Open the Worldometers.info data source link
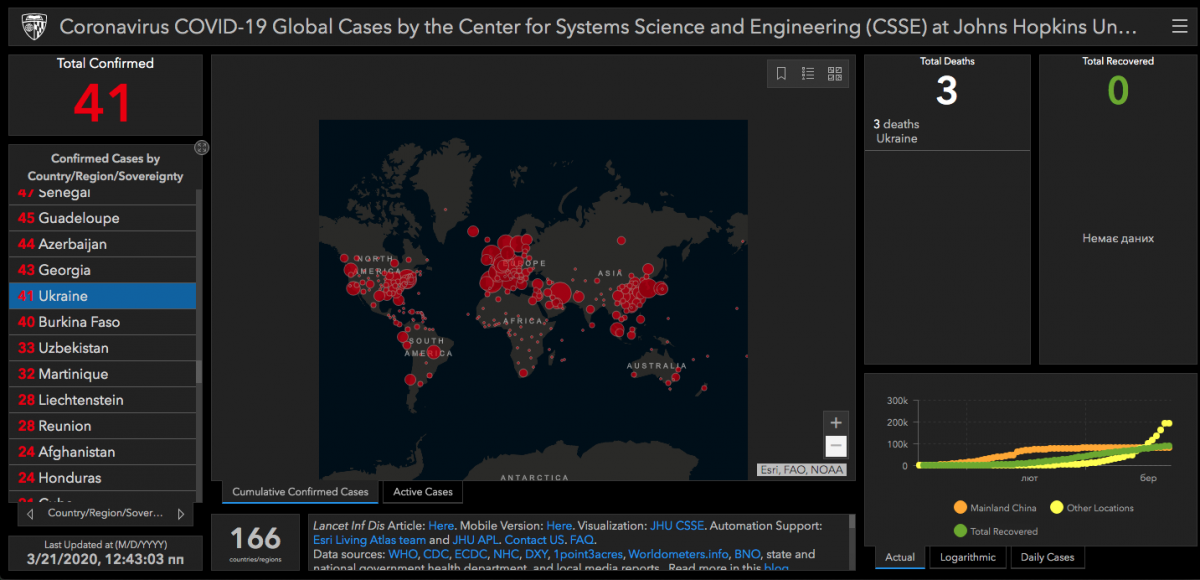 pos(677,554)
